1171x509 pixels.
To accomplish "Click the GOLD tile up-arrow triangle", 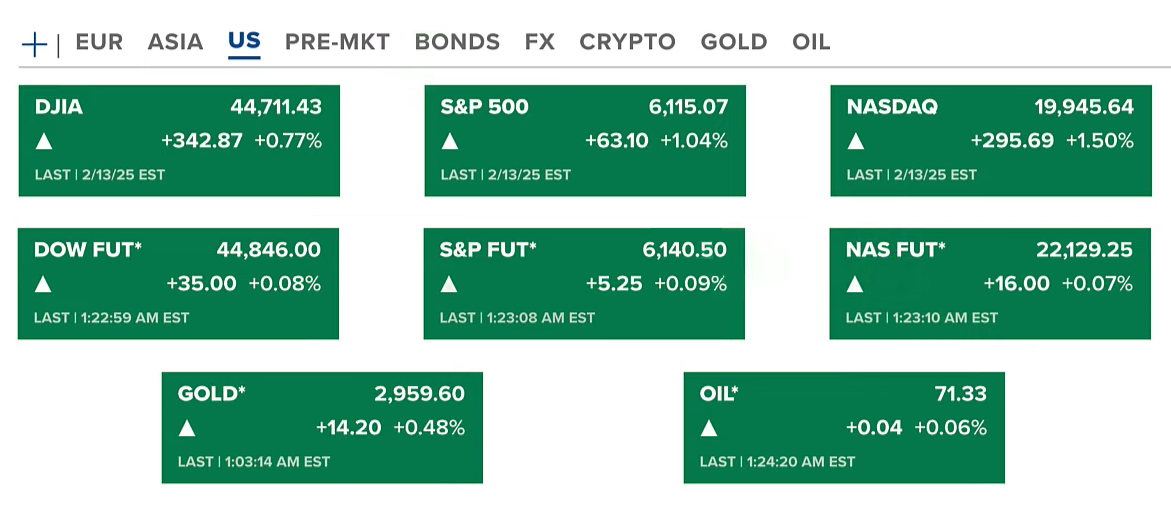I will [x=187, y=428].
